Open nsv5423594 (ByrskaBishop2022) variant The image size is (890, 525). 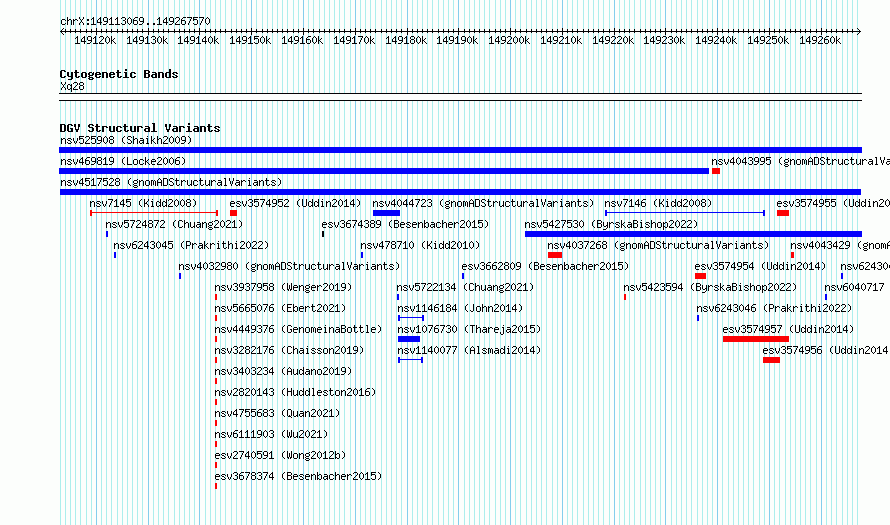(710, 287)
